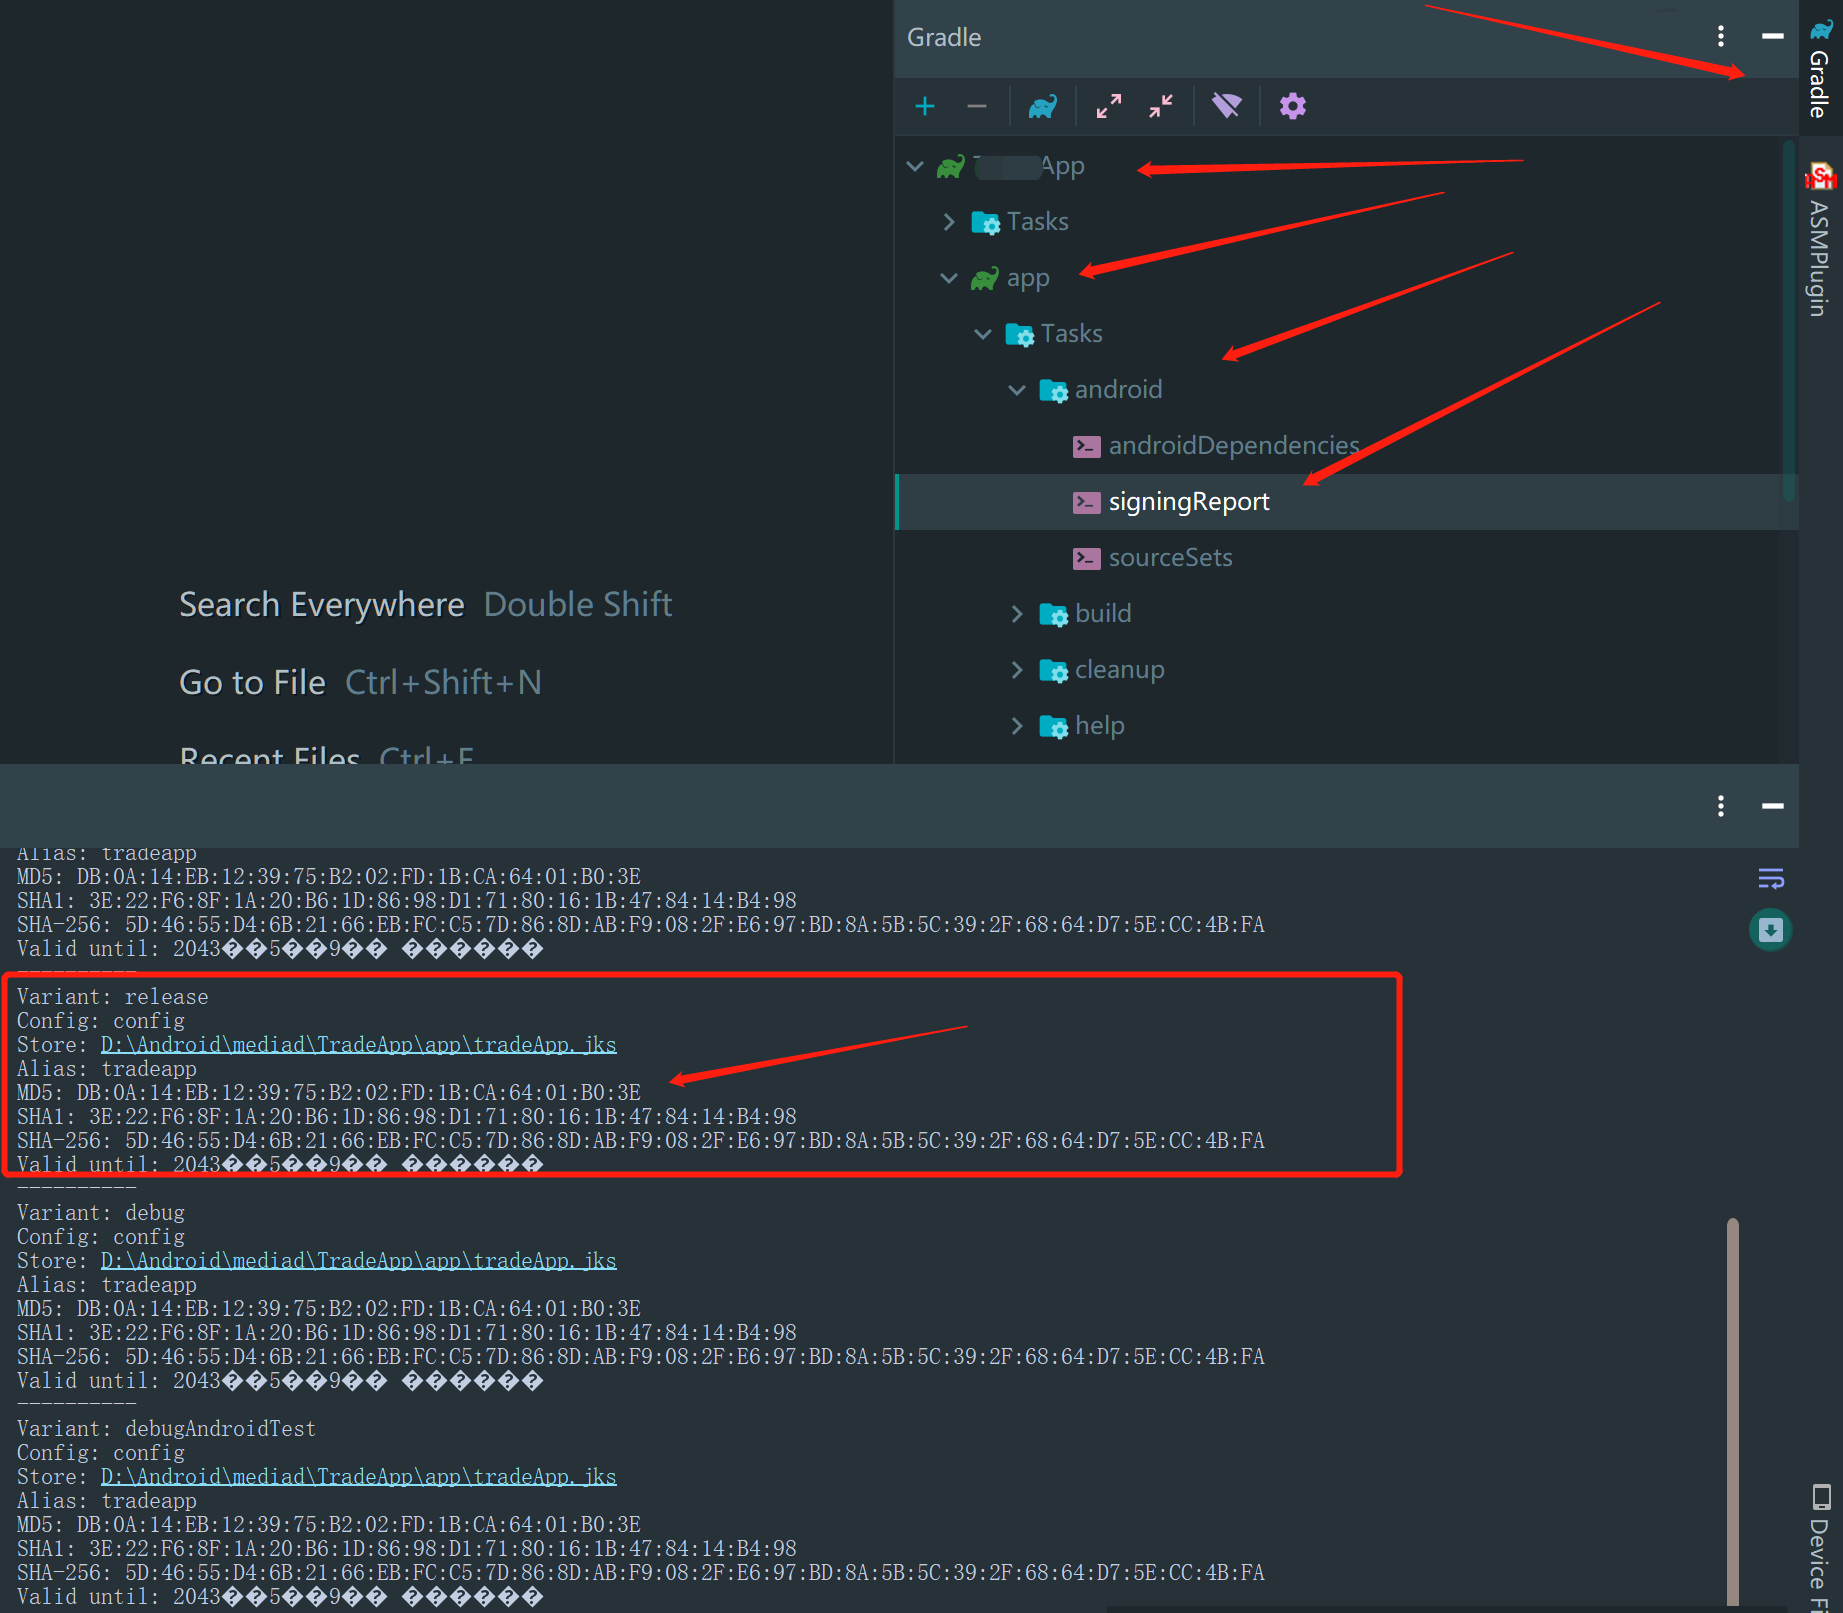Select the sourceSets task
The height and width of the screenshot is (1613, 1843).
click(x=1170, y=558)
